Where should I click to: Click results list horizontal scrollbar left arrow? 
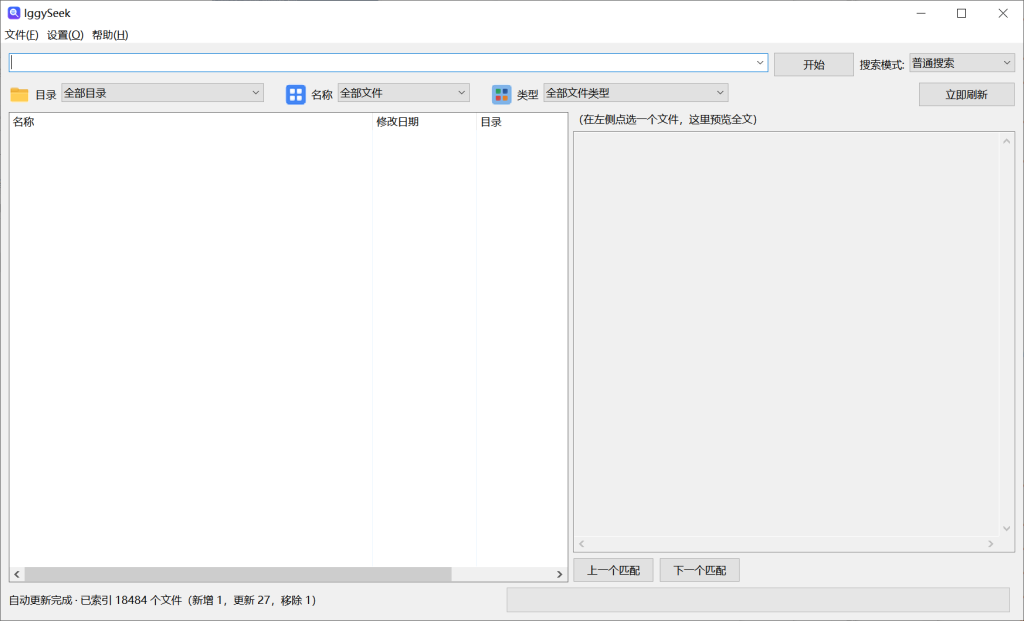click(17, 574)
